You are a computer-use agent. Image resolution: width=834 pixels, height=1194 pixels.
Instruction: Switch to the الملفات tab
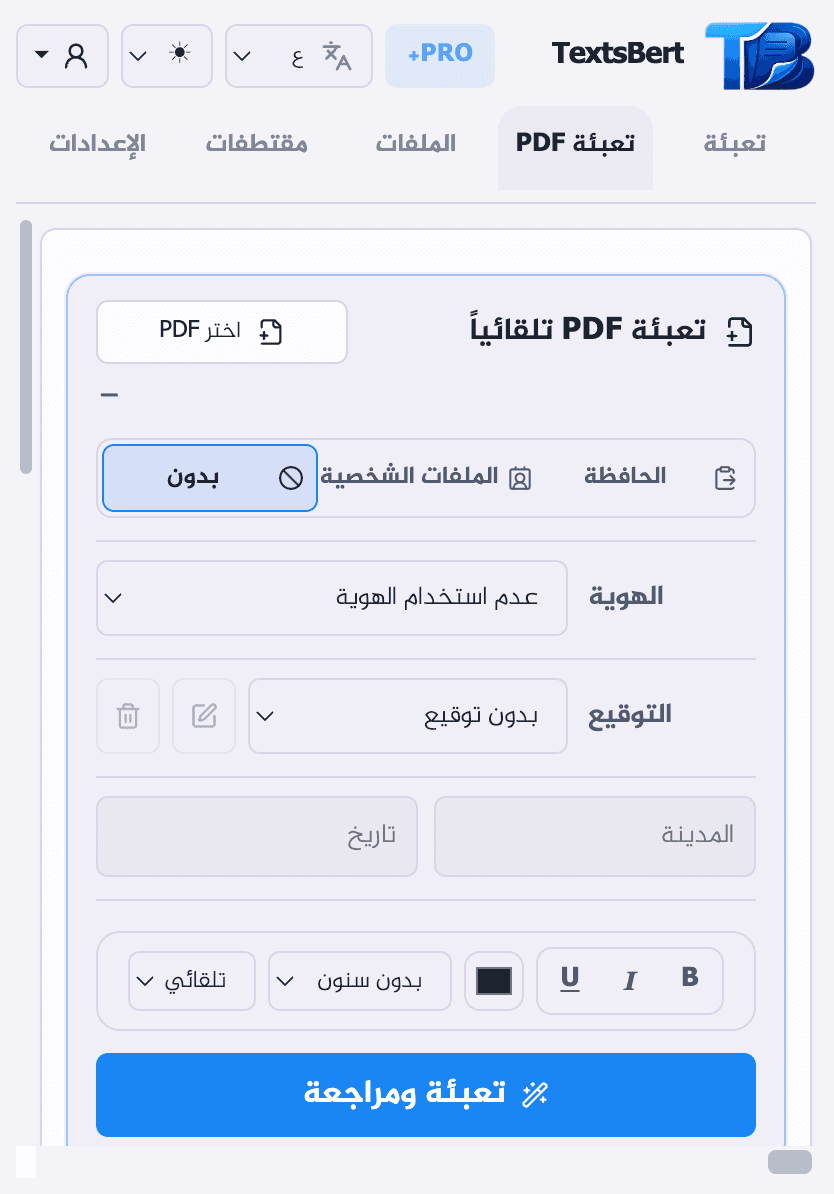click(415, 142)
